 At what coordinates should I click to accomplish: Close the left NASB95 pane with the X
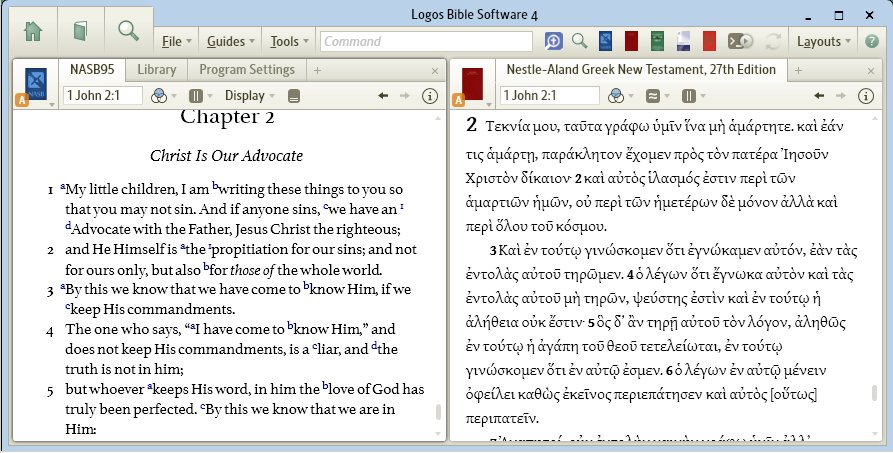point(435,71)
